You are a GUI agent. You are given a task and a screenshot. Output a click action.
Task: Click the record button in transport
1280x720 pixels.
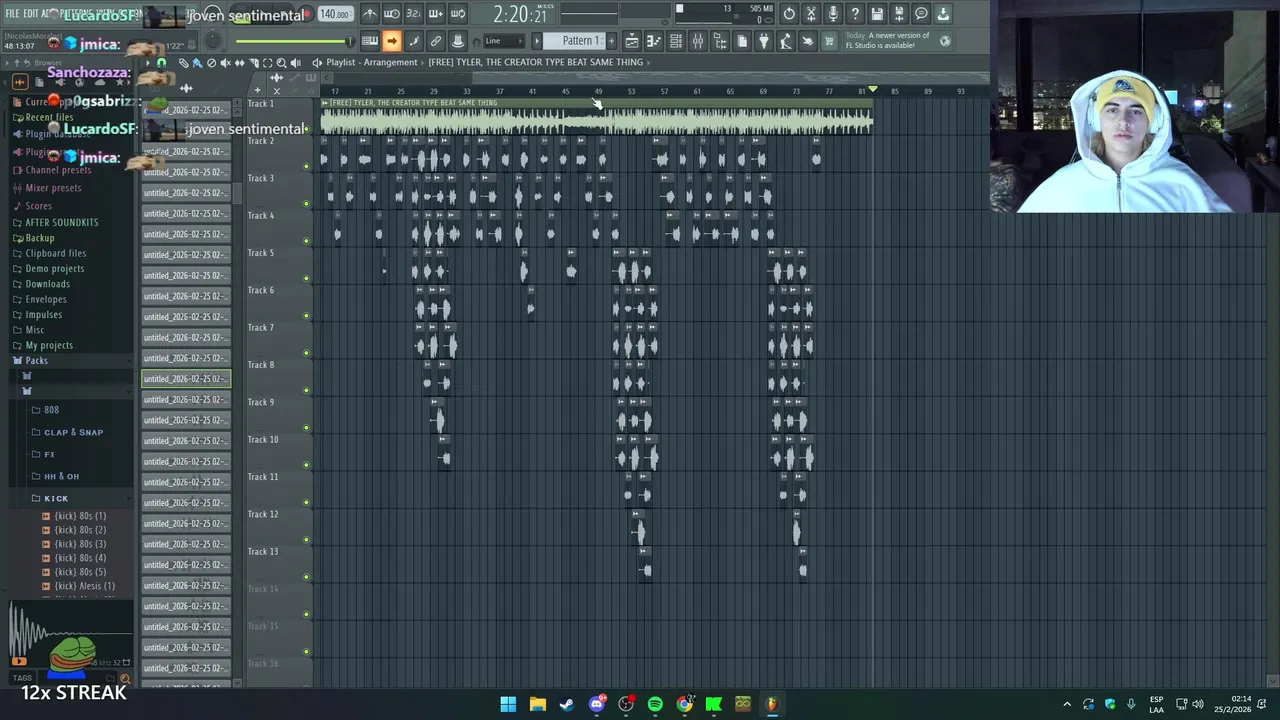coord(308,14)
